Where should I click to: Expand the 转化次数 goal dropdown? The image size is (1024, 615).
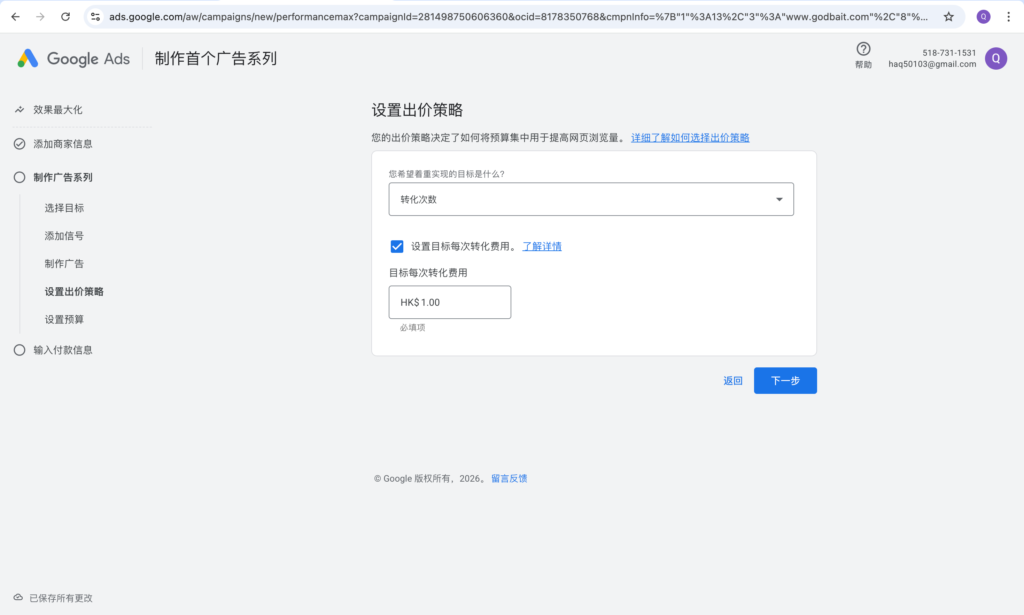[591, 199]
